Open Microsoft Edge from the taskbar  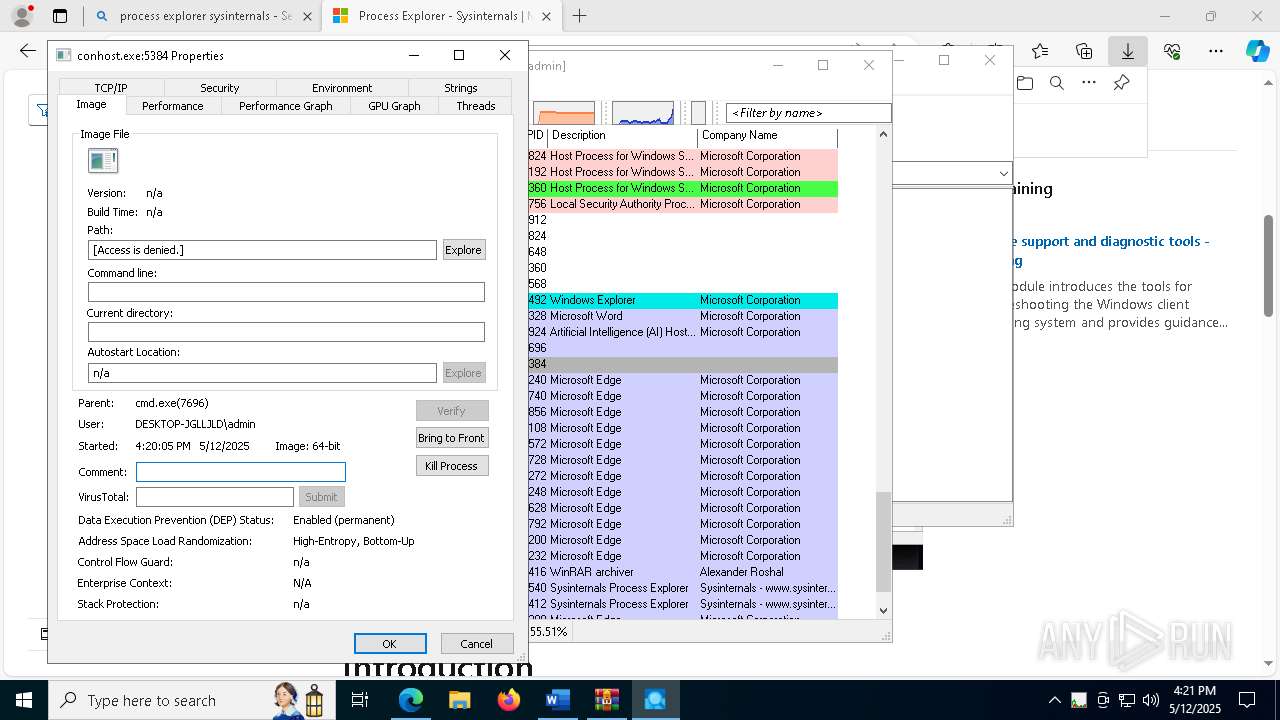tap(411, 700)
